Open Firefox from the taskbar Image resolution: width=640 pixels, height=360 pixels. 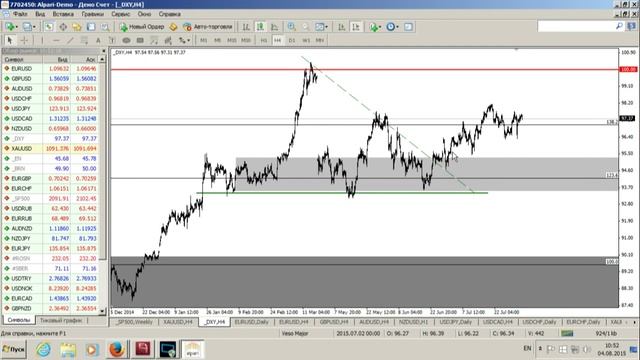[x=116, y=349]
